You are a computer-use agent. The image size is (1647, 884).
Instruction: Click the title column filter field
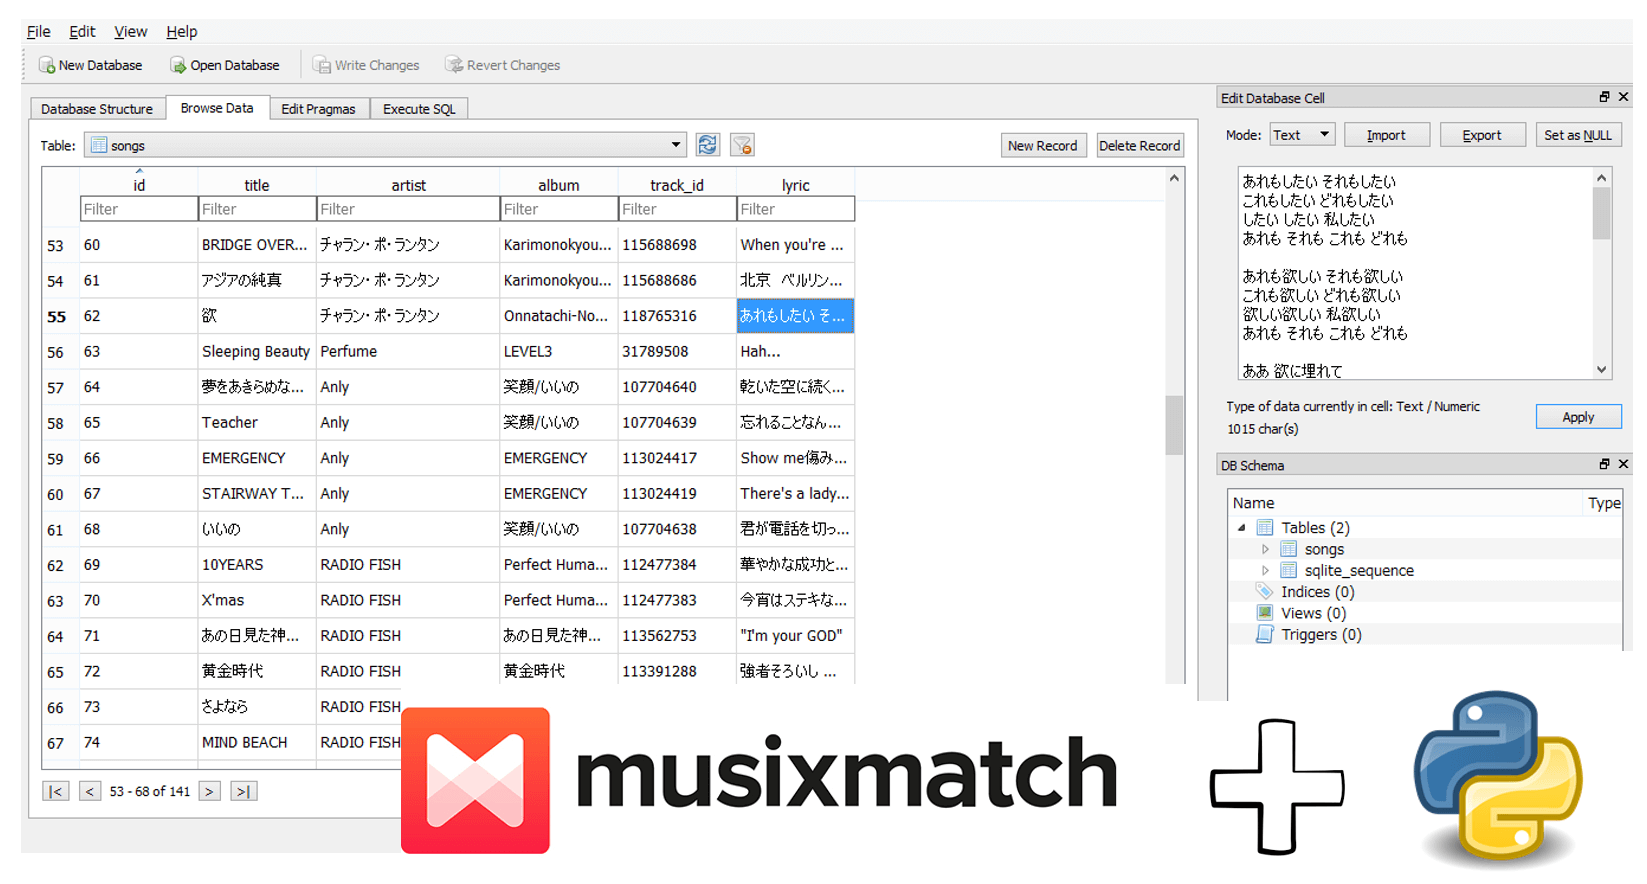point(257,209)
